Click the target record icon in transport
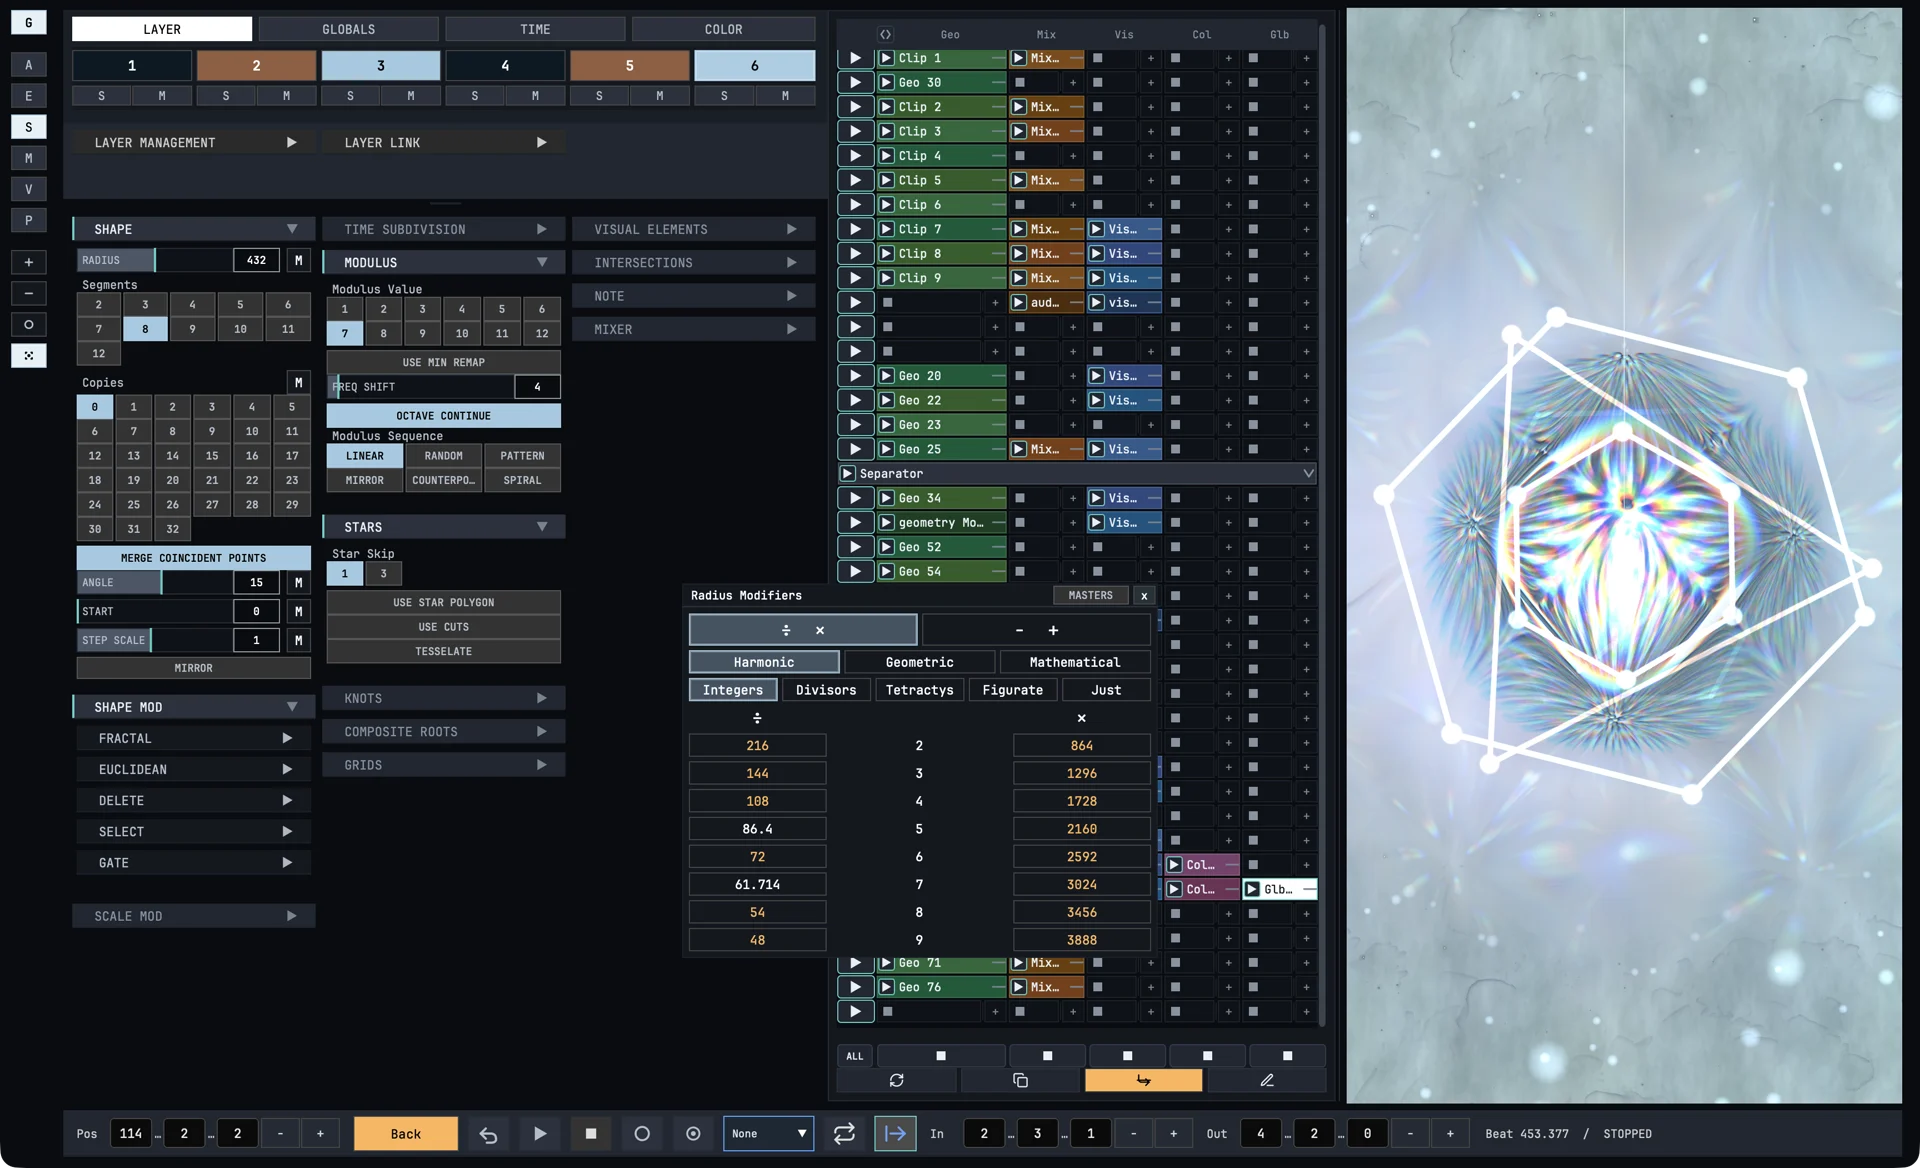 pyautogui.click(x=693, y=1133)
